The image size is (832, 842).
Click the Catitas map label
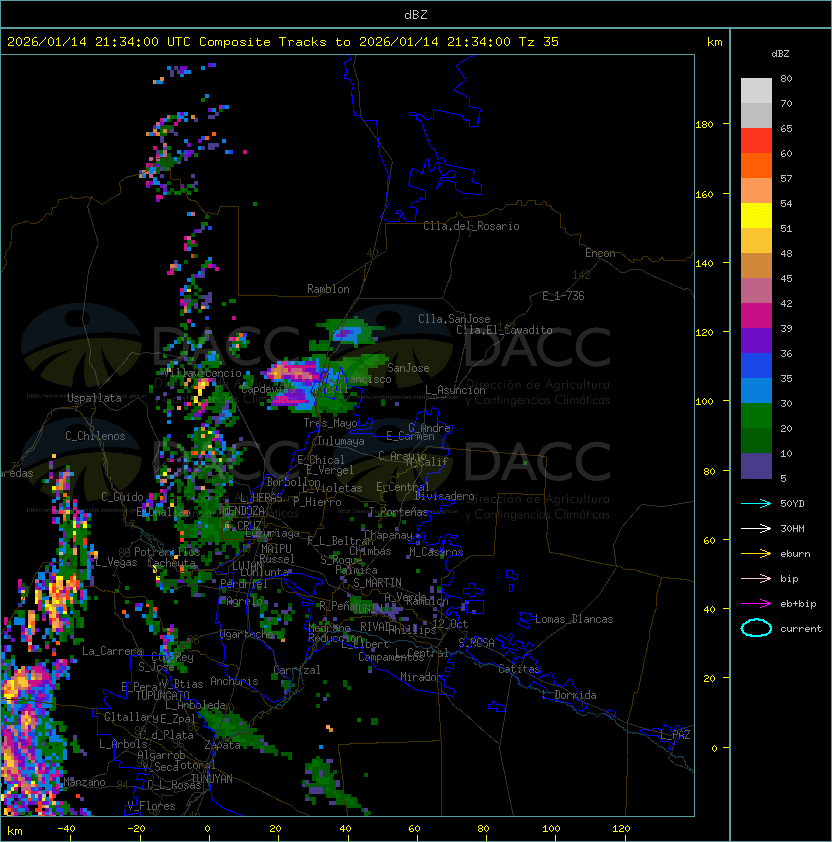[x=519, y=669]
